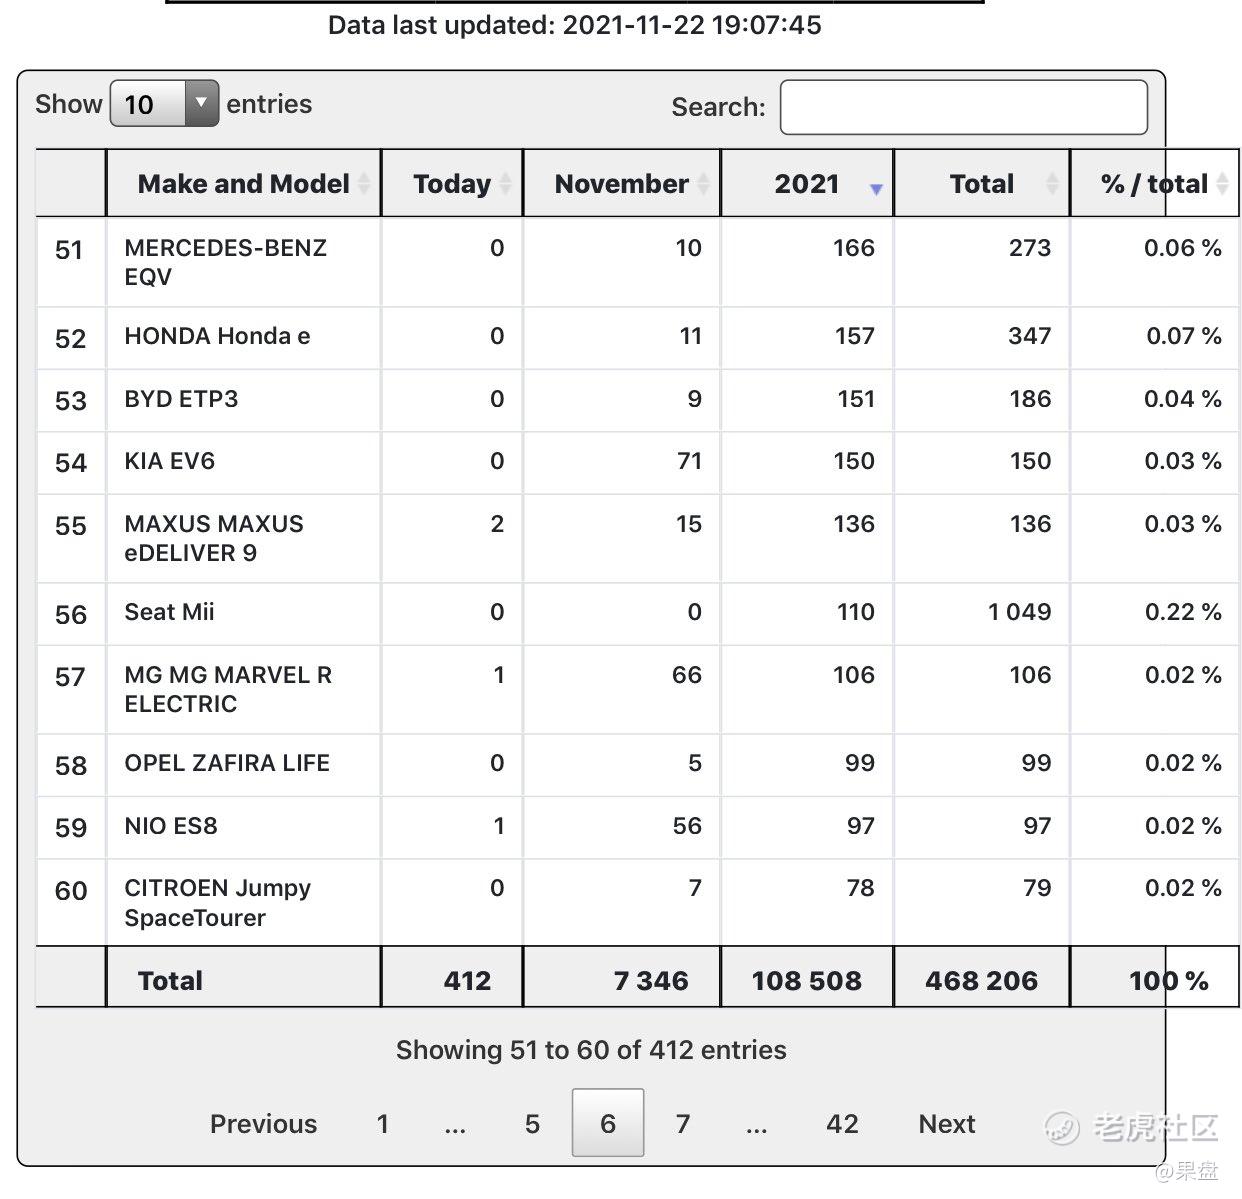The width and height of the screenshot is (1242, 1199).
Task: Select the MERCEDES-BENZ EQV row name
Action: 225,262
